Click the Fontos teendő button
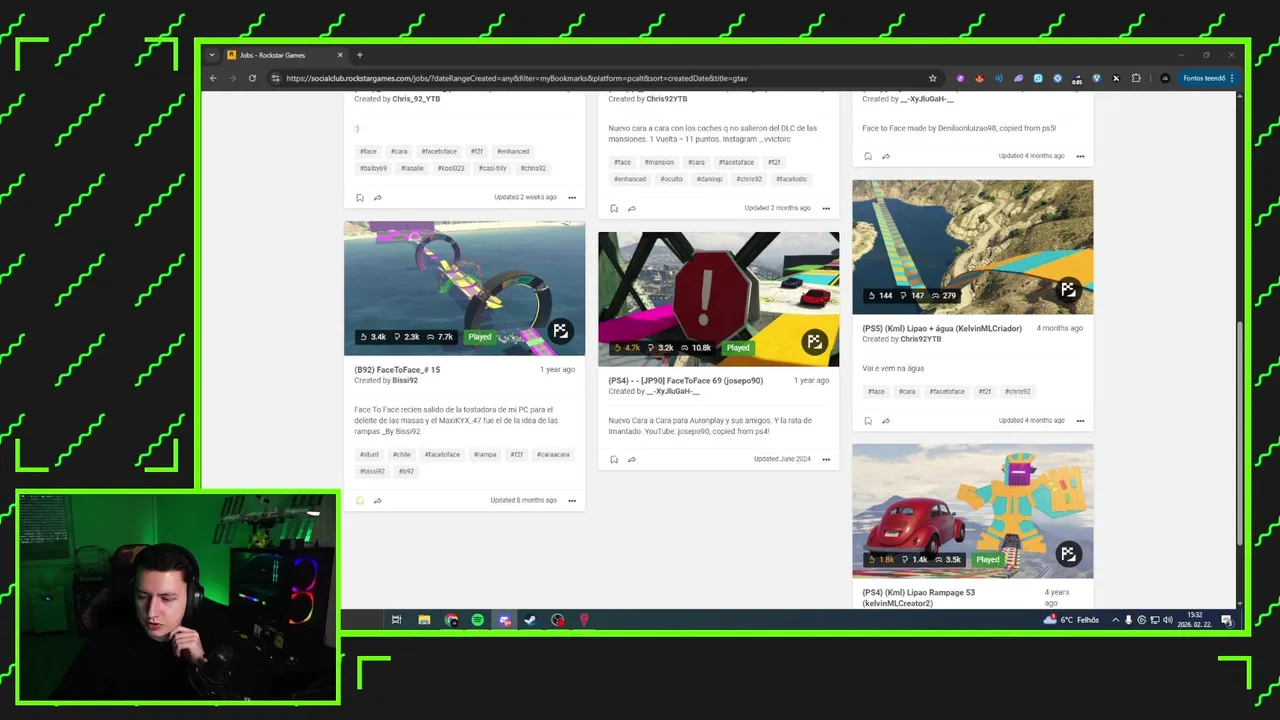The width and height of the screenshot is (1280, 720). 1209,78
